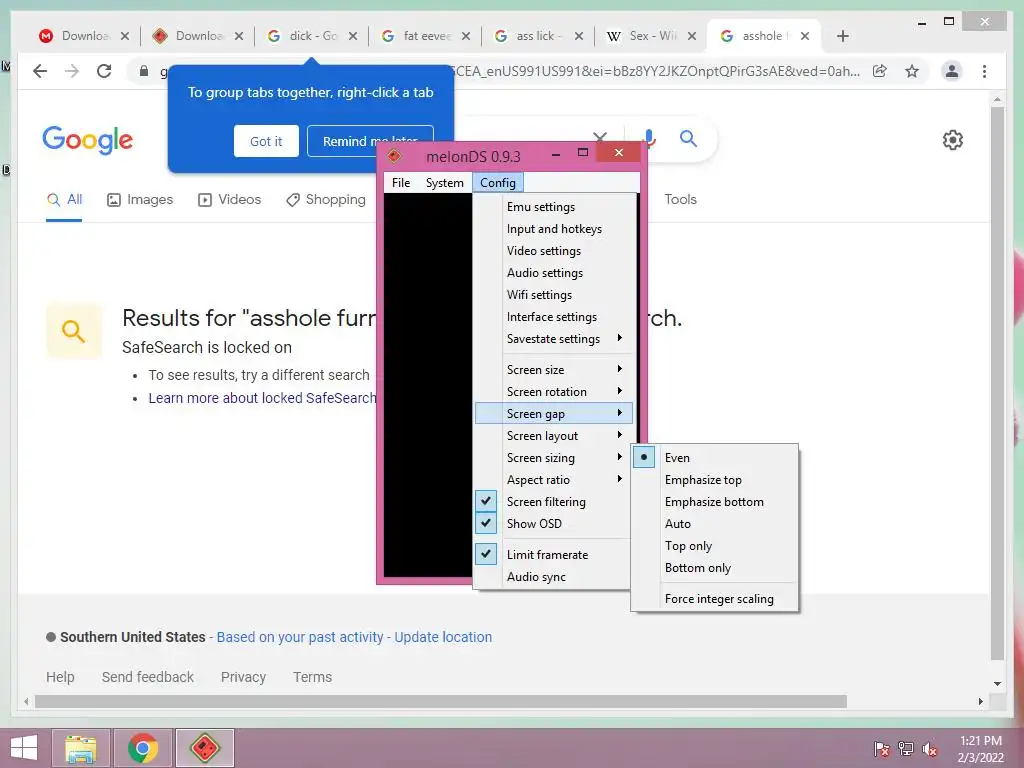This screenshot has height=768, width=1024.
Task: Expand Screen layout submenu
Action: (x=552, y=436)
